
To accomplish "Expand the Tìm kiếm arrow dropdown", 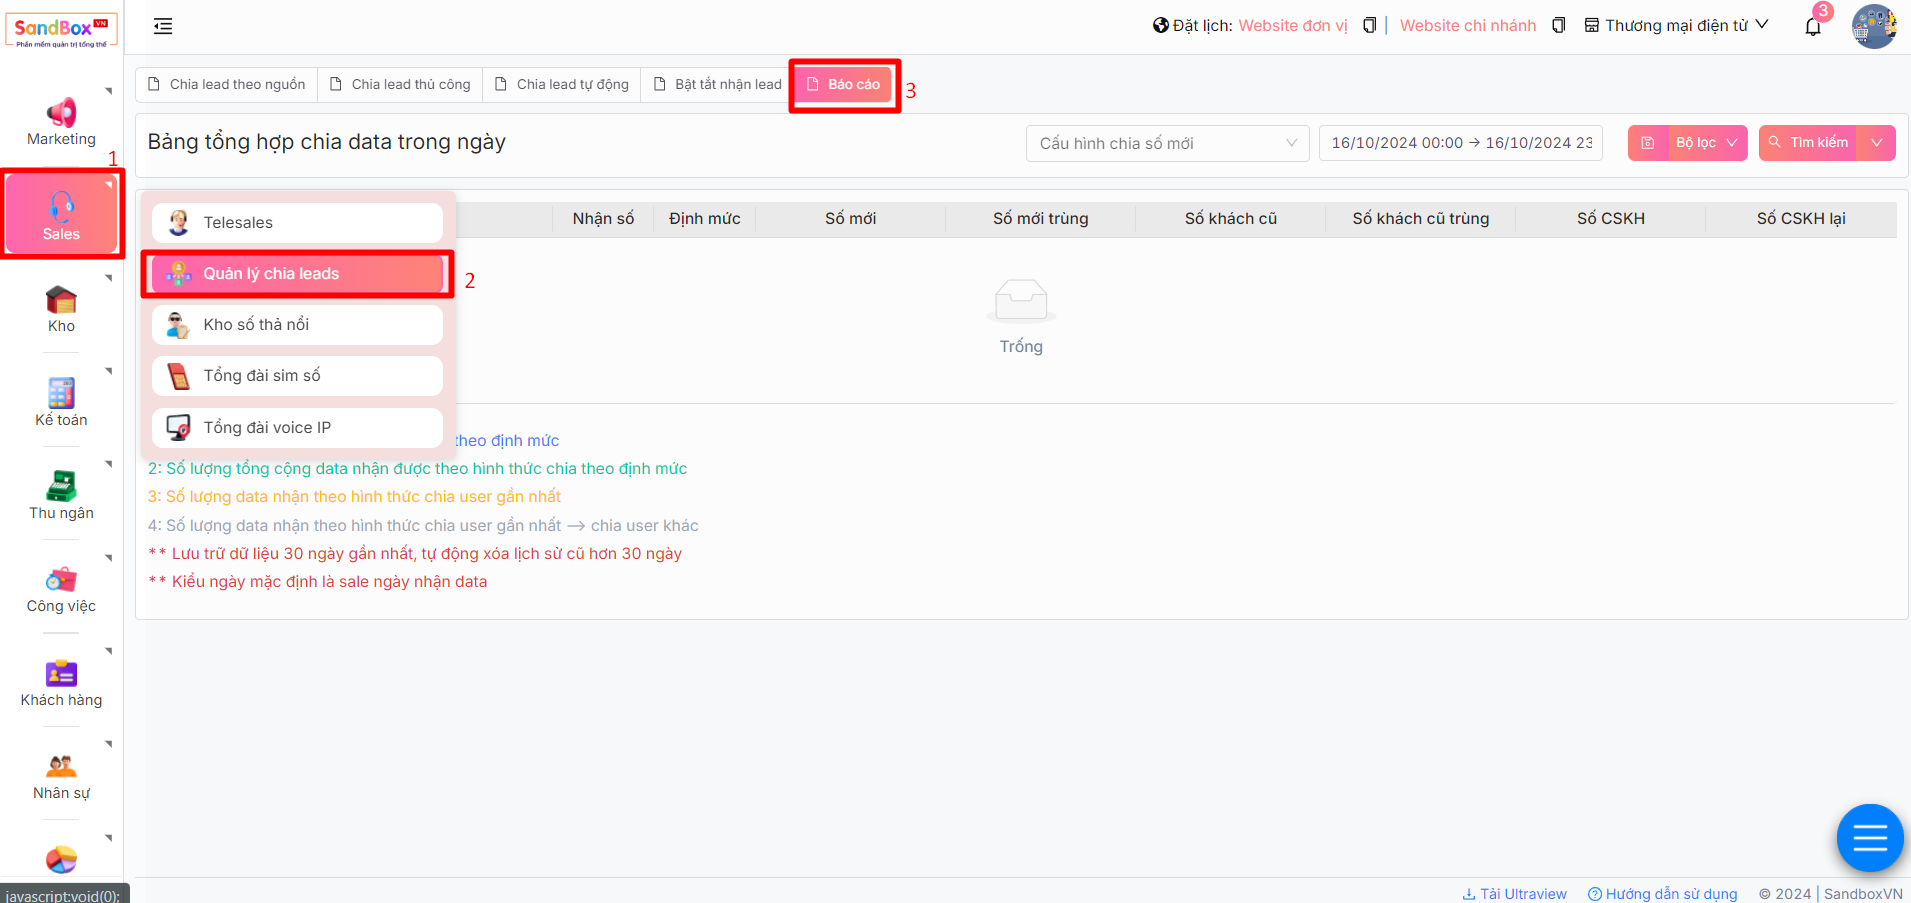I will click(1876, 143).
